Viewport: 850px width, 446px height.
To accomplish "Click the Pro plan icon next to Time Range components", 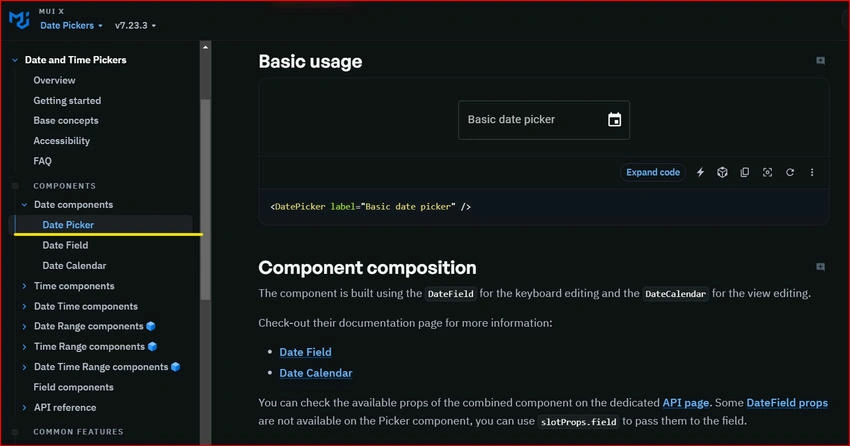I will (152, 346).
